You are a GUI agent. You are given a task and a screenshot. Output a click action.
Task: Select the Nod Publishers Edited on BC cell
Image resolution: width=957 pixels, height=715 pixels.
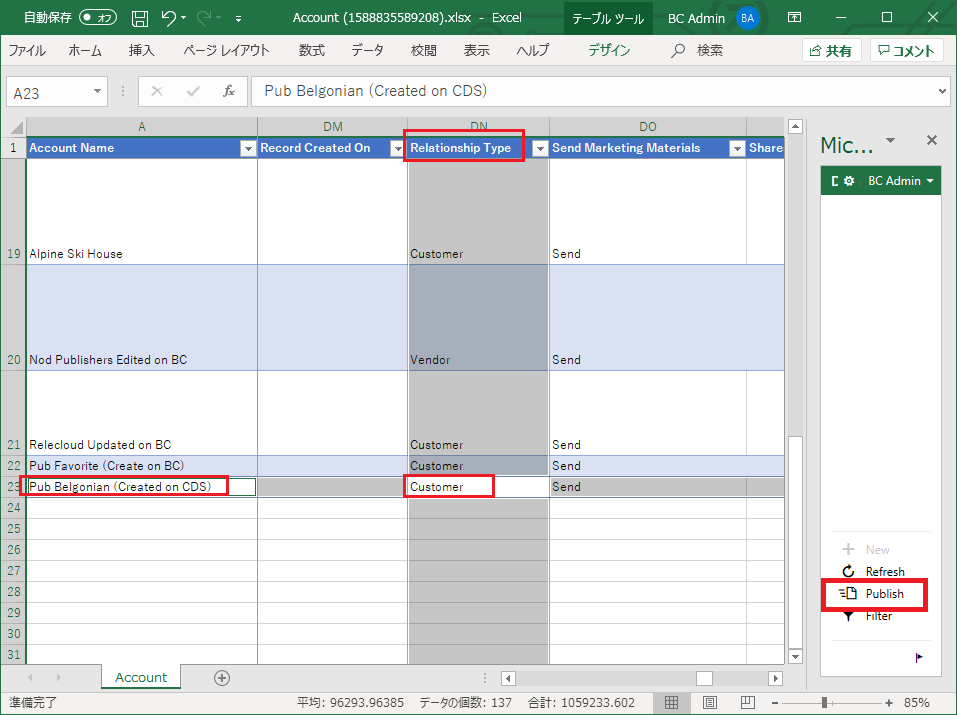(x=142, y=318)
